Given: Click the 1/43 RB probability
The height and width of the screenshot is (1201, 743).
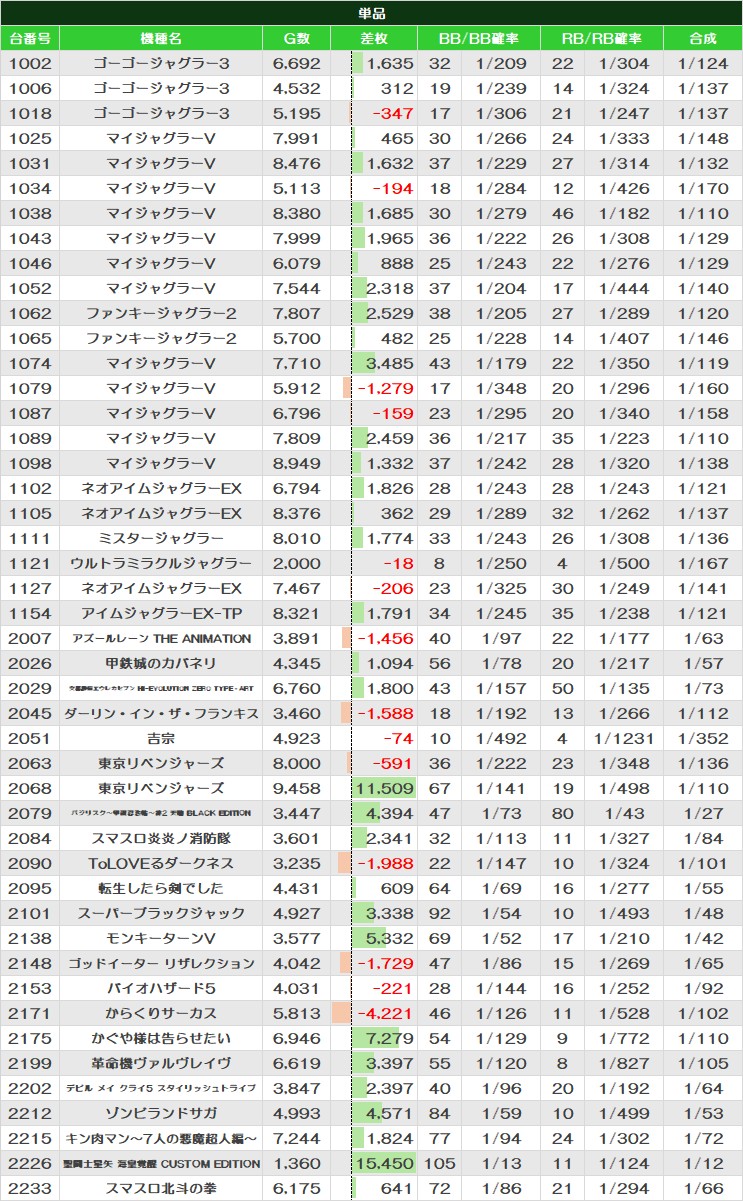Looking at the screenshot, I should coord(623,813).
